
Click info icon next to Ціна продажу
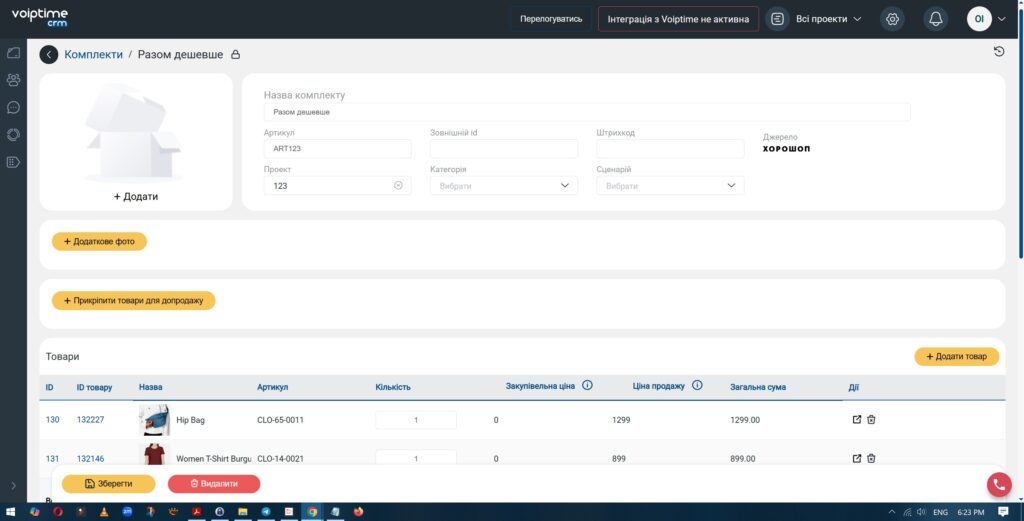click(x=697, y=385)
